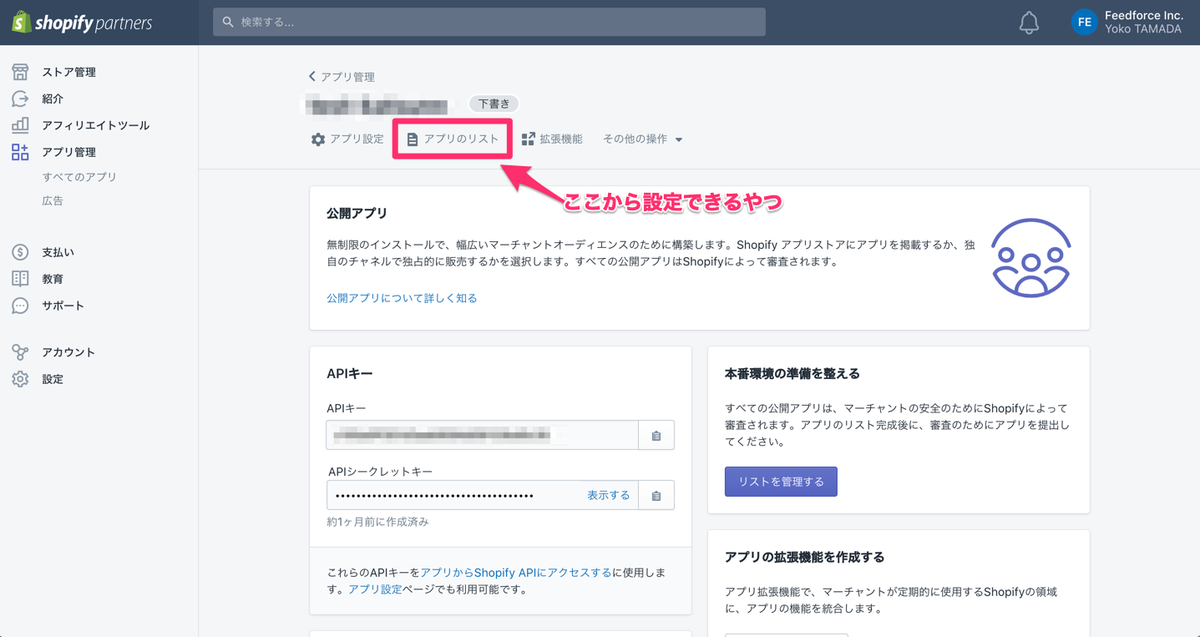Click the 教育 book icon

[20, 279]
